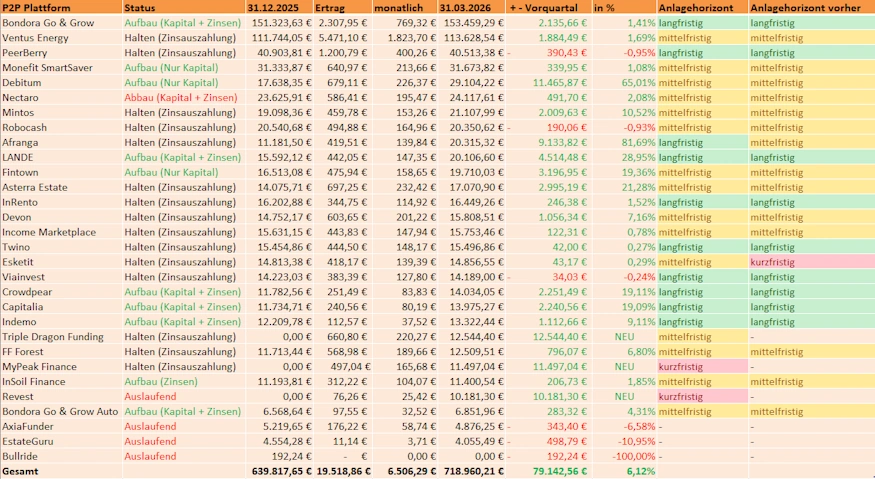The width and height of the screenshot is (875, 479).
Task: Click the 'Triple Dragon Funding' cell
Action: pos(61,337)
